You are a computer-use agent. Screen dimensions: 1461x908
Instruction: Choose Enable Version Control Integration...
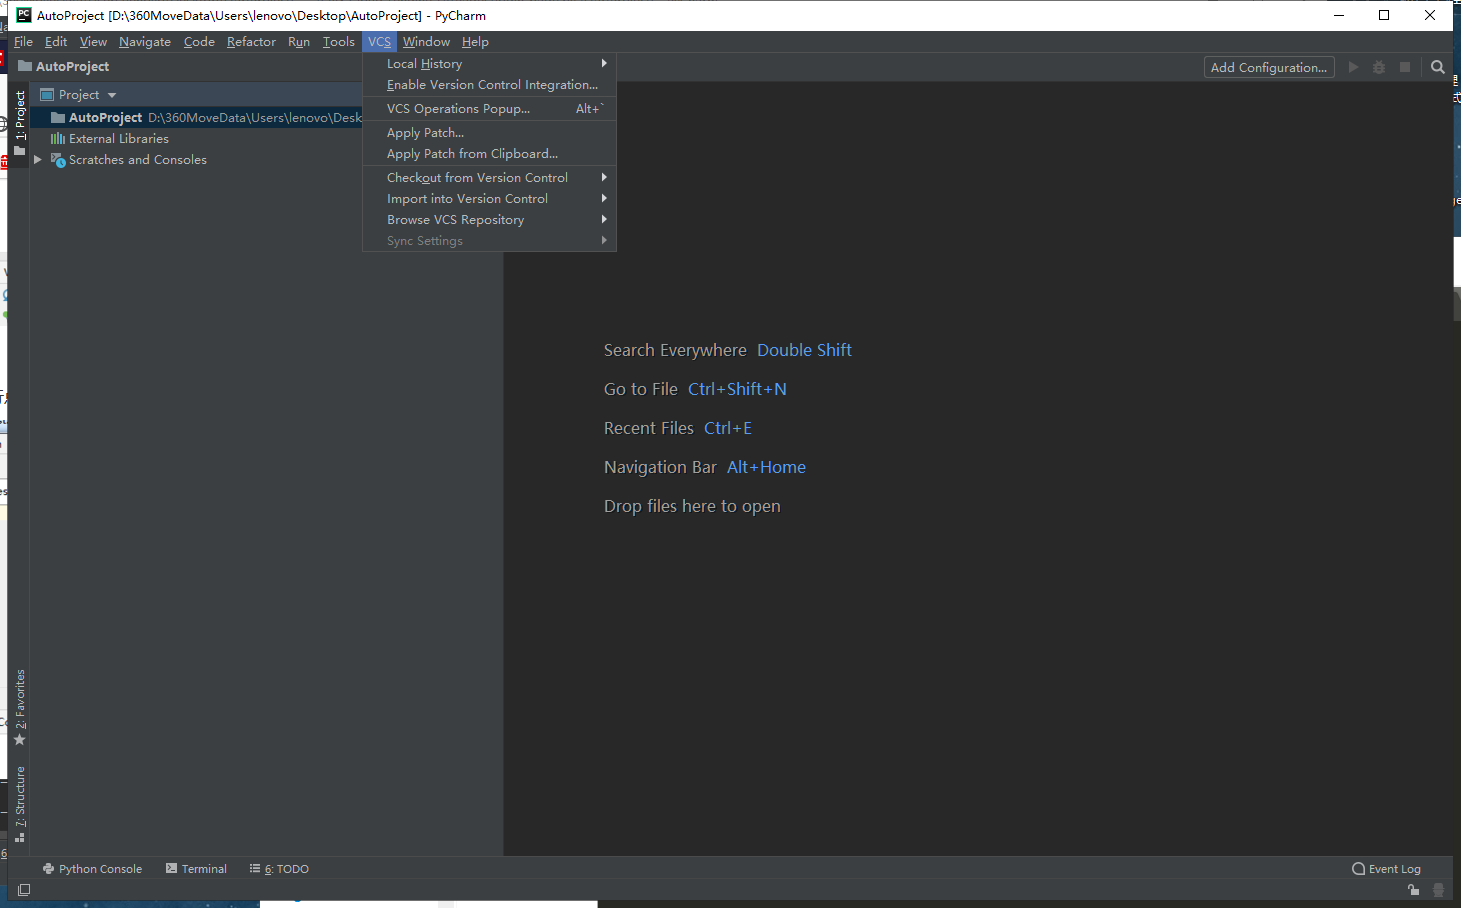(489, 85)
